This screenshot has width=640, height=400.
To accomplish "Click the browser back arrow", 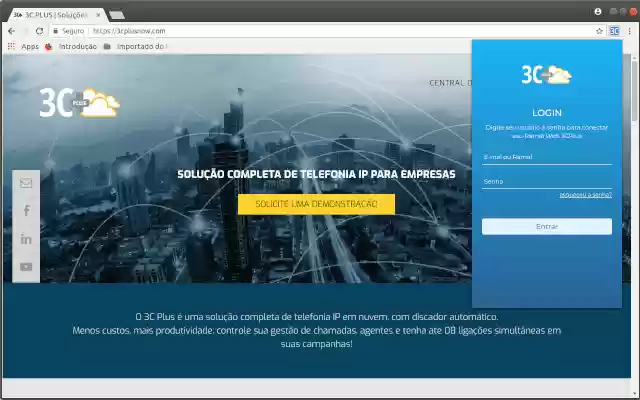I will (x=11, y=31).
